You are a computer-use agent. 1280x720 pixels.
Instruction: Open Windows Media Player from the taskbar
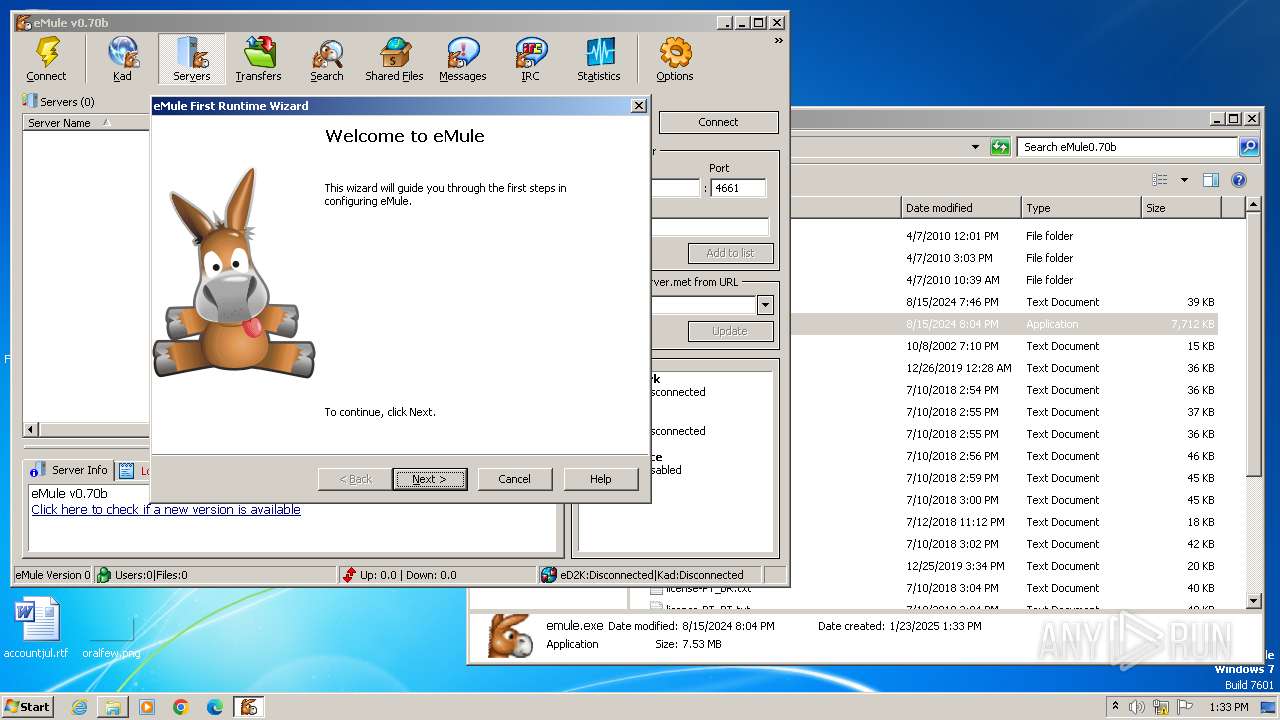147,707
